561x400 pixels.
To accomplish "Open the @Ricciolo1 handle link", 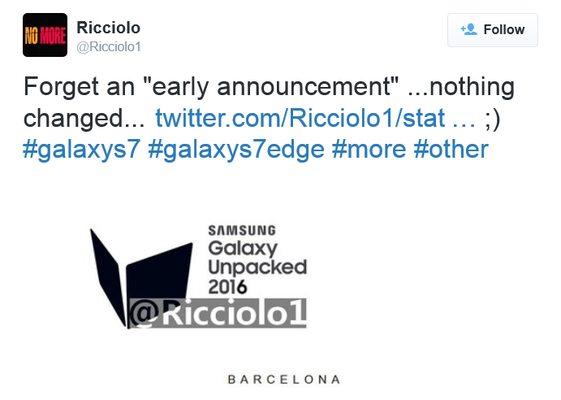I will pos(109,47).
